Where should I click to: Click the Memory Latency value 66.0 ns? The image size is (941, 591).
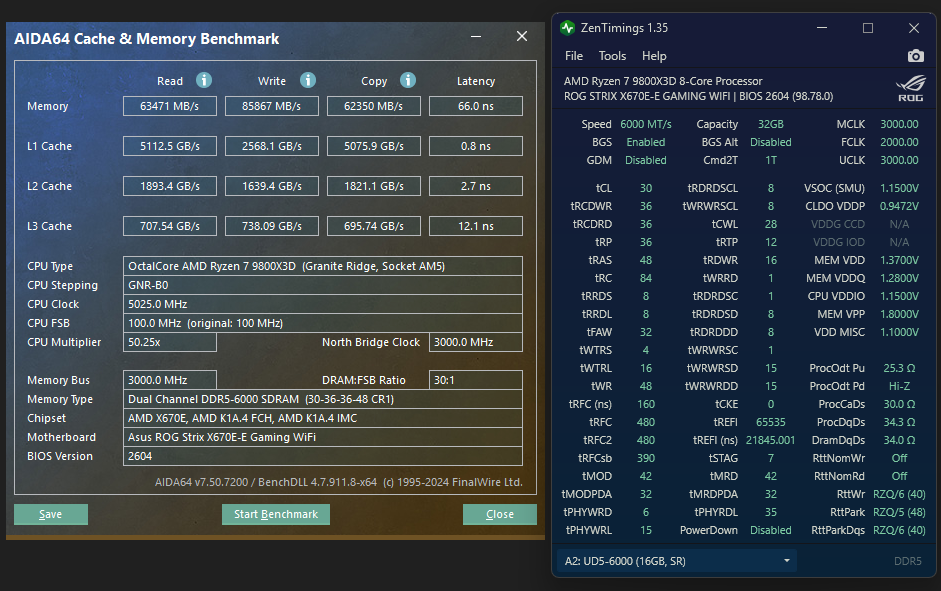[x=476, y=106]
